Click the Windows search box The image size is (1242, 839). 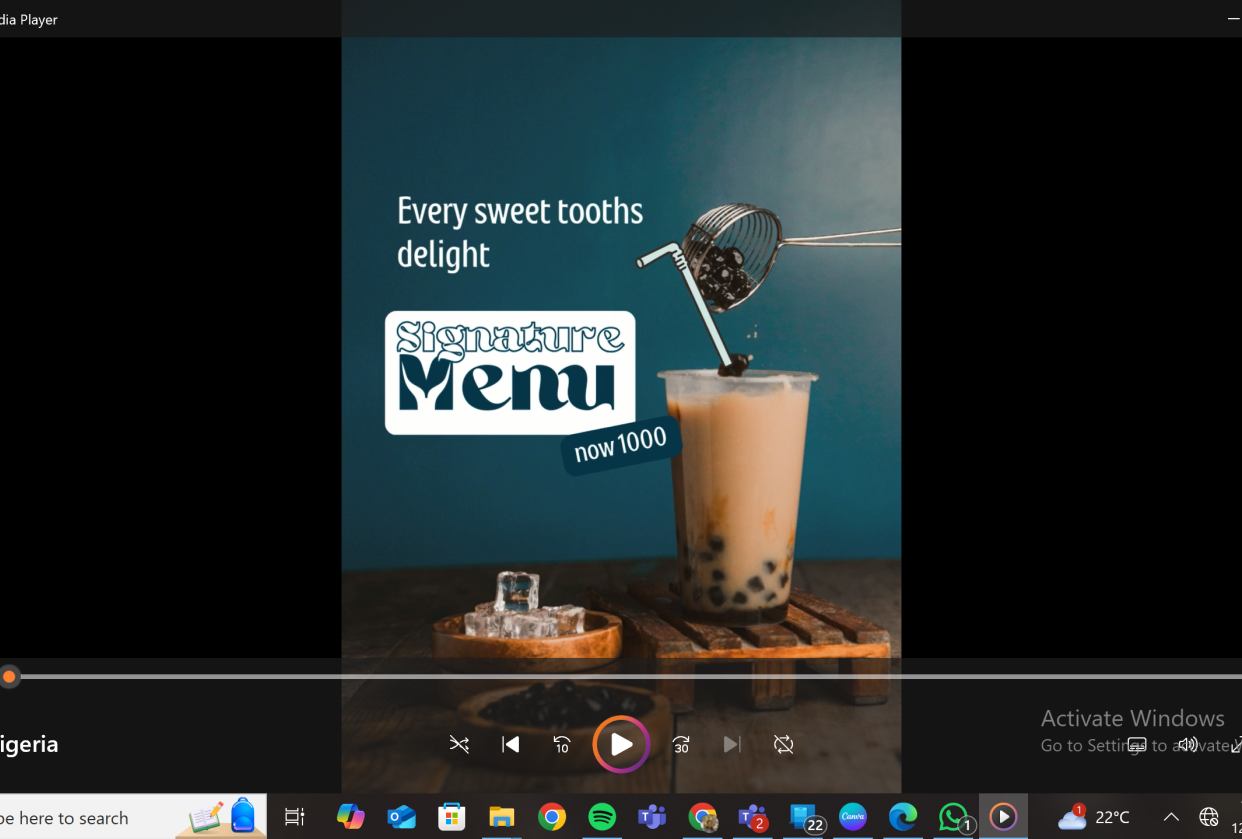pos(133,817)
